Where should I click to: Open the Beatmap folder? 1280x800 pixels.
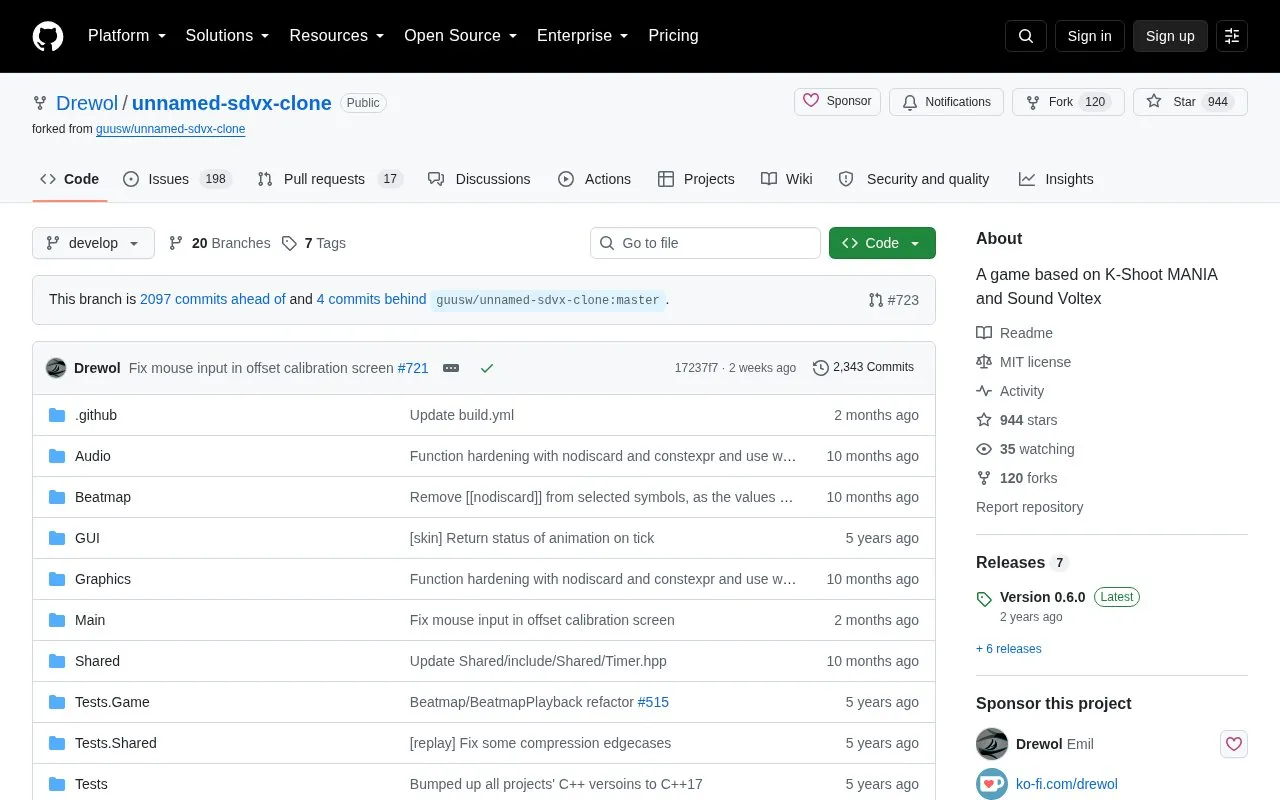pyautogui.click(x=103, y=497)
